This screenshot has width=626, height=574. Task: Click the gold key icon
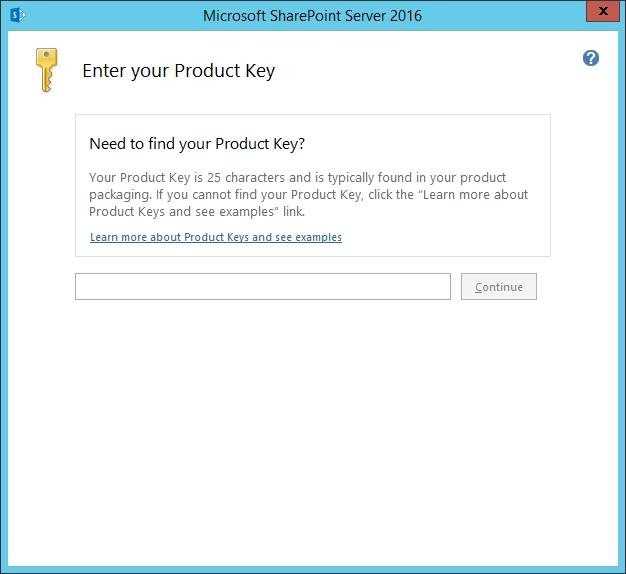(x=46, y=70)
